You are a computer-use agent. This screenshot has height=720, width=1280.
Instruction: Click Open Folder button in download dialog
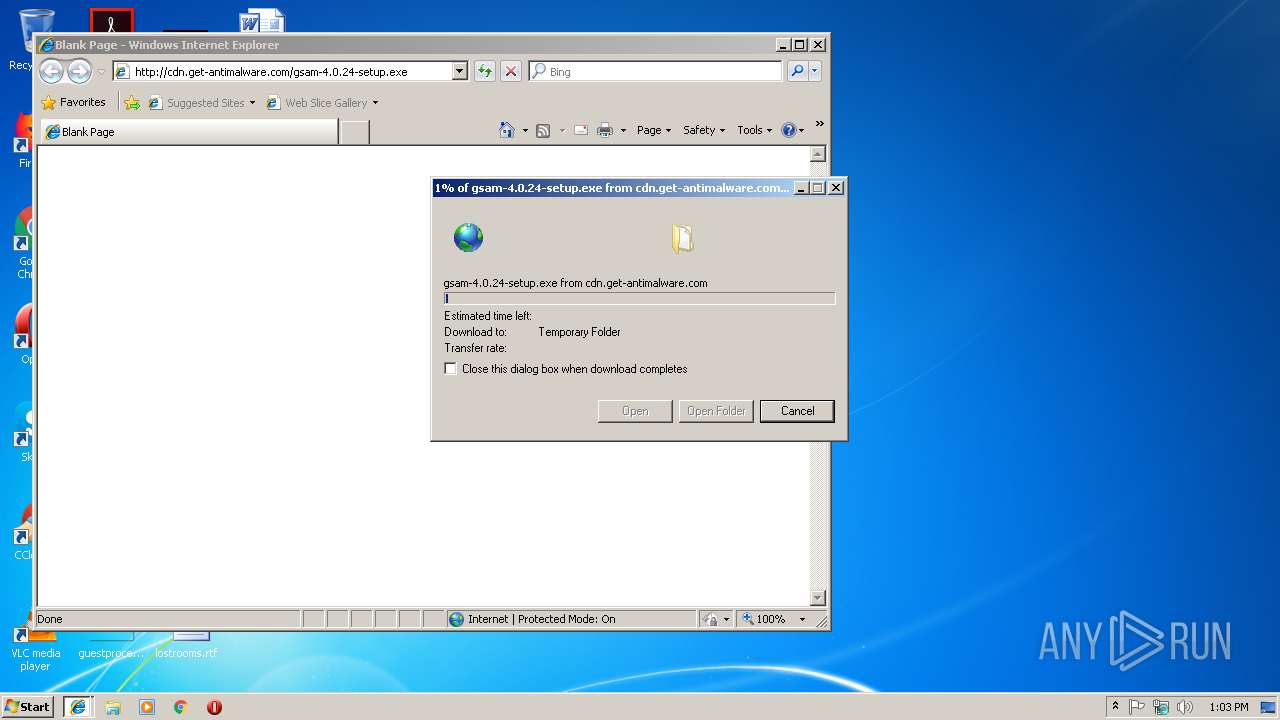716,411
